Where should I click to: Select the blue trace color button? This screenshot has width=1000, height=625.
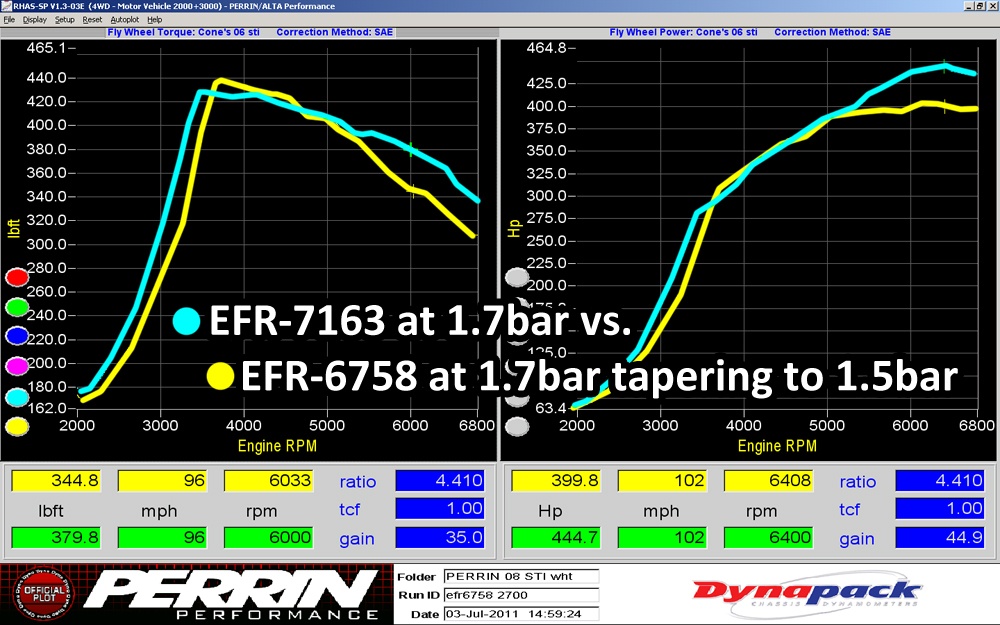pos(17,336)
